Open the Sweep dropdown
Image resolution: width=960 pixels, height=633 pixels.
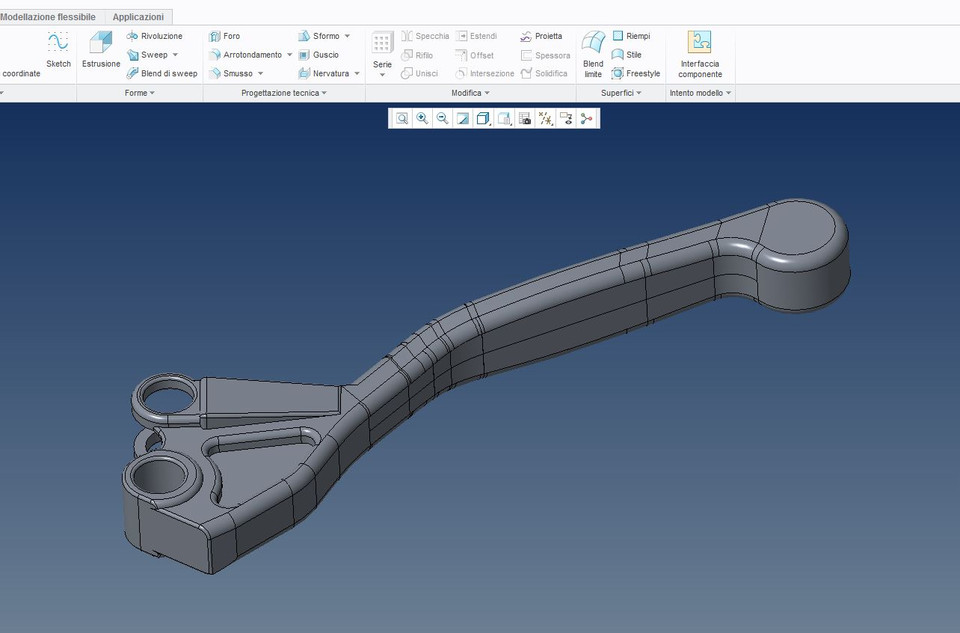pyautogui.click(x=176, y=54)
